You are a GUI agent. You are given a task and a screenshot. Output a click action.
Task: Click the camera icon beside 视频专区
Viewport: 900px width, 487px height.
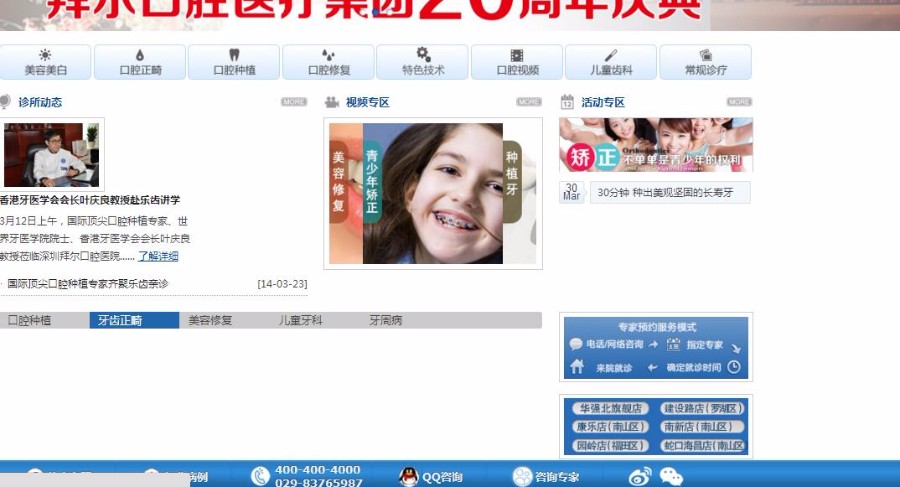pyautogui.click(x=332, y=102)
